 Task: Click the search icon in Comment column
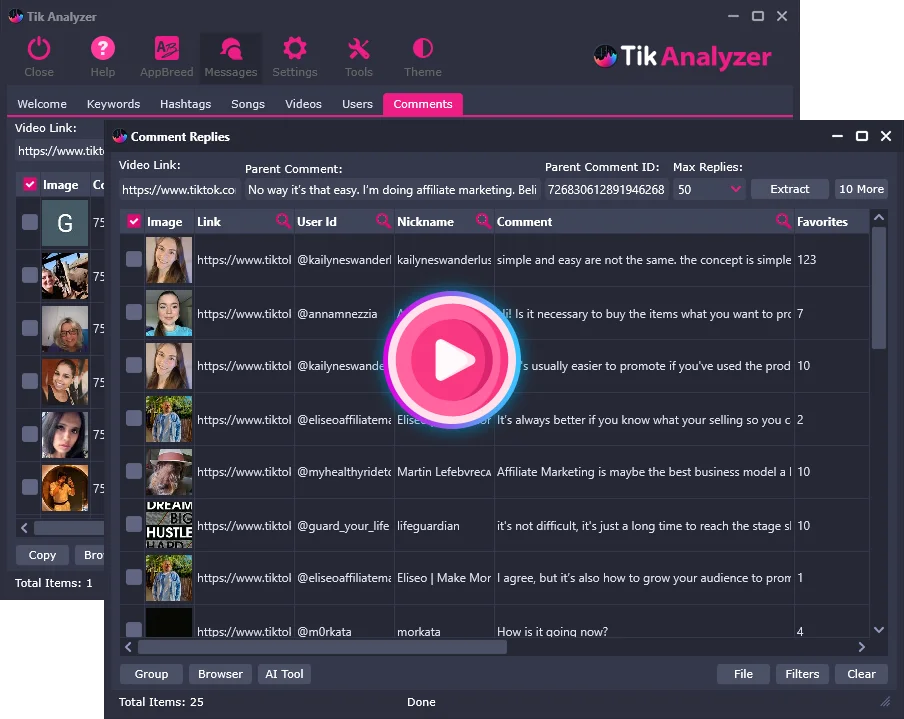[x=784, y=221]
